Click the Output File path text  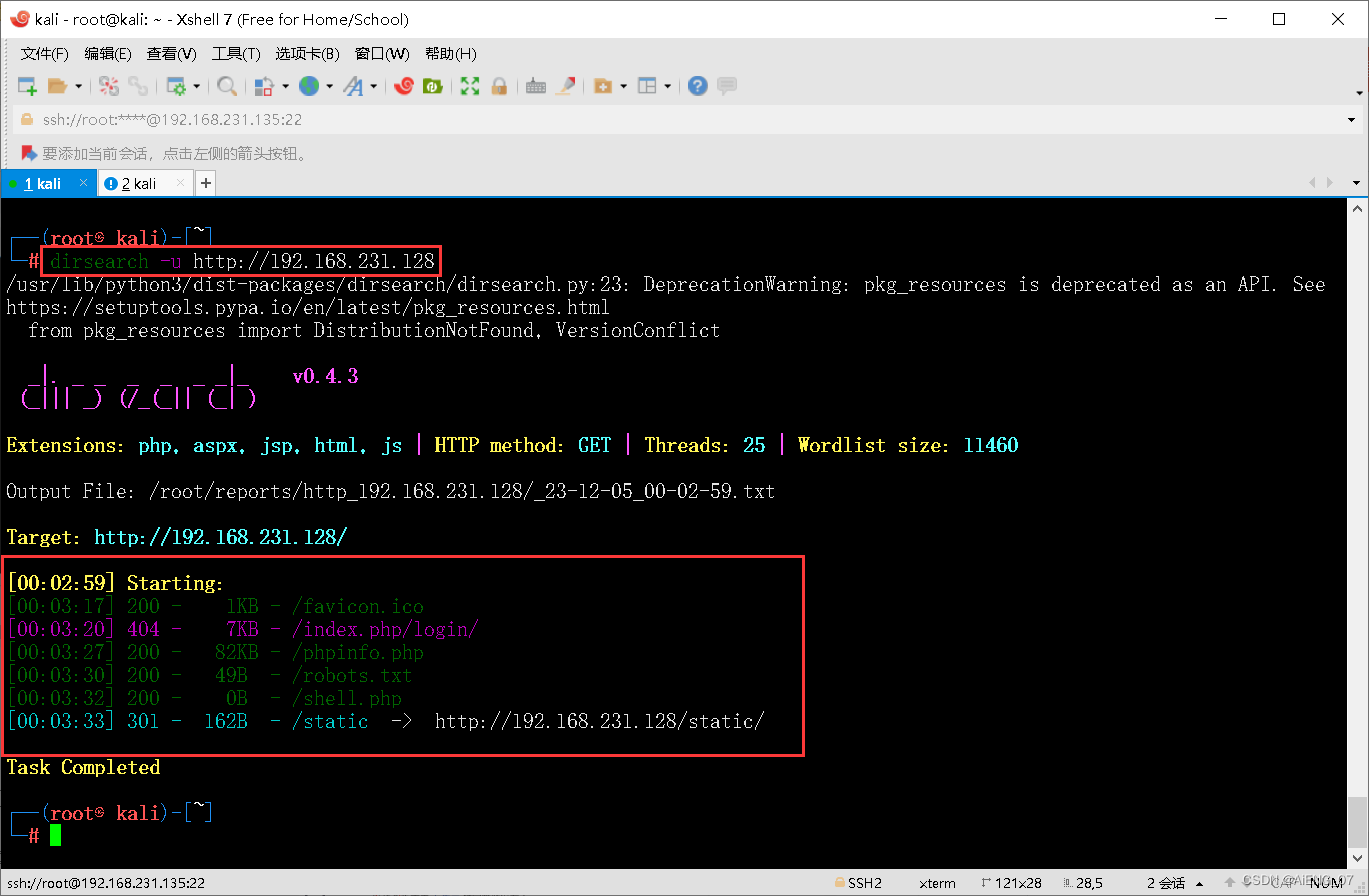tap(461, 491)
